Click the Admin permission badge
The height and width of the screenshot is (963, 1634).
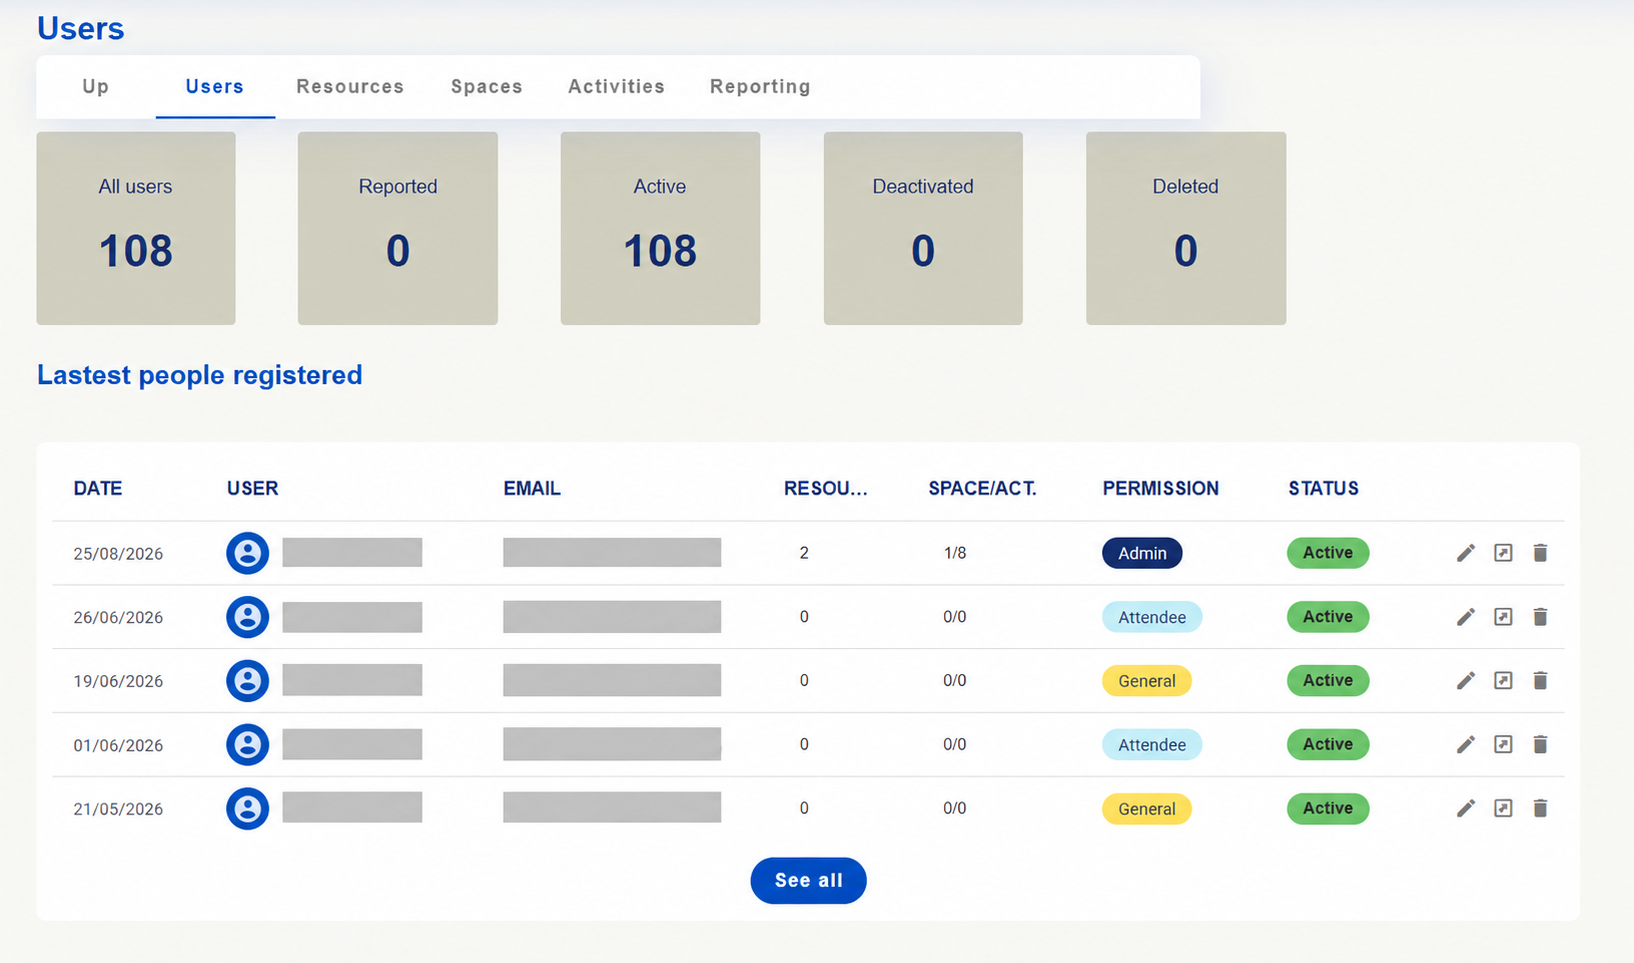(x=1142, y=553)
